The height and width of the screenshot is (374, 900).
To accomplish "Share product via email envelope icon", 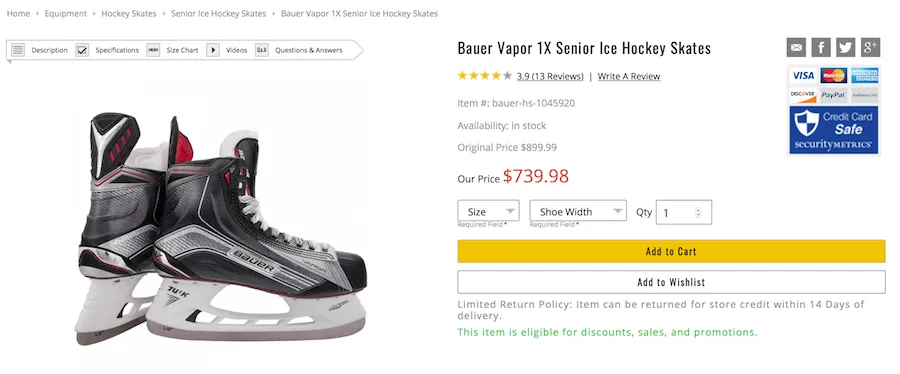I will [796, 48].
